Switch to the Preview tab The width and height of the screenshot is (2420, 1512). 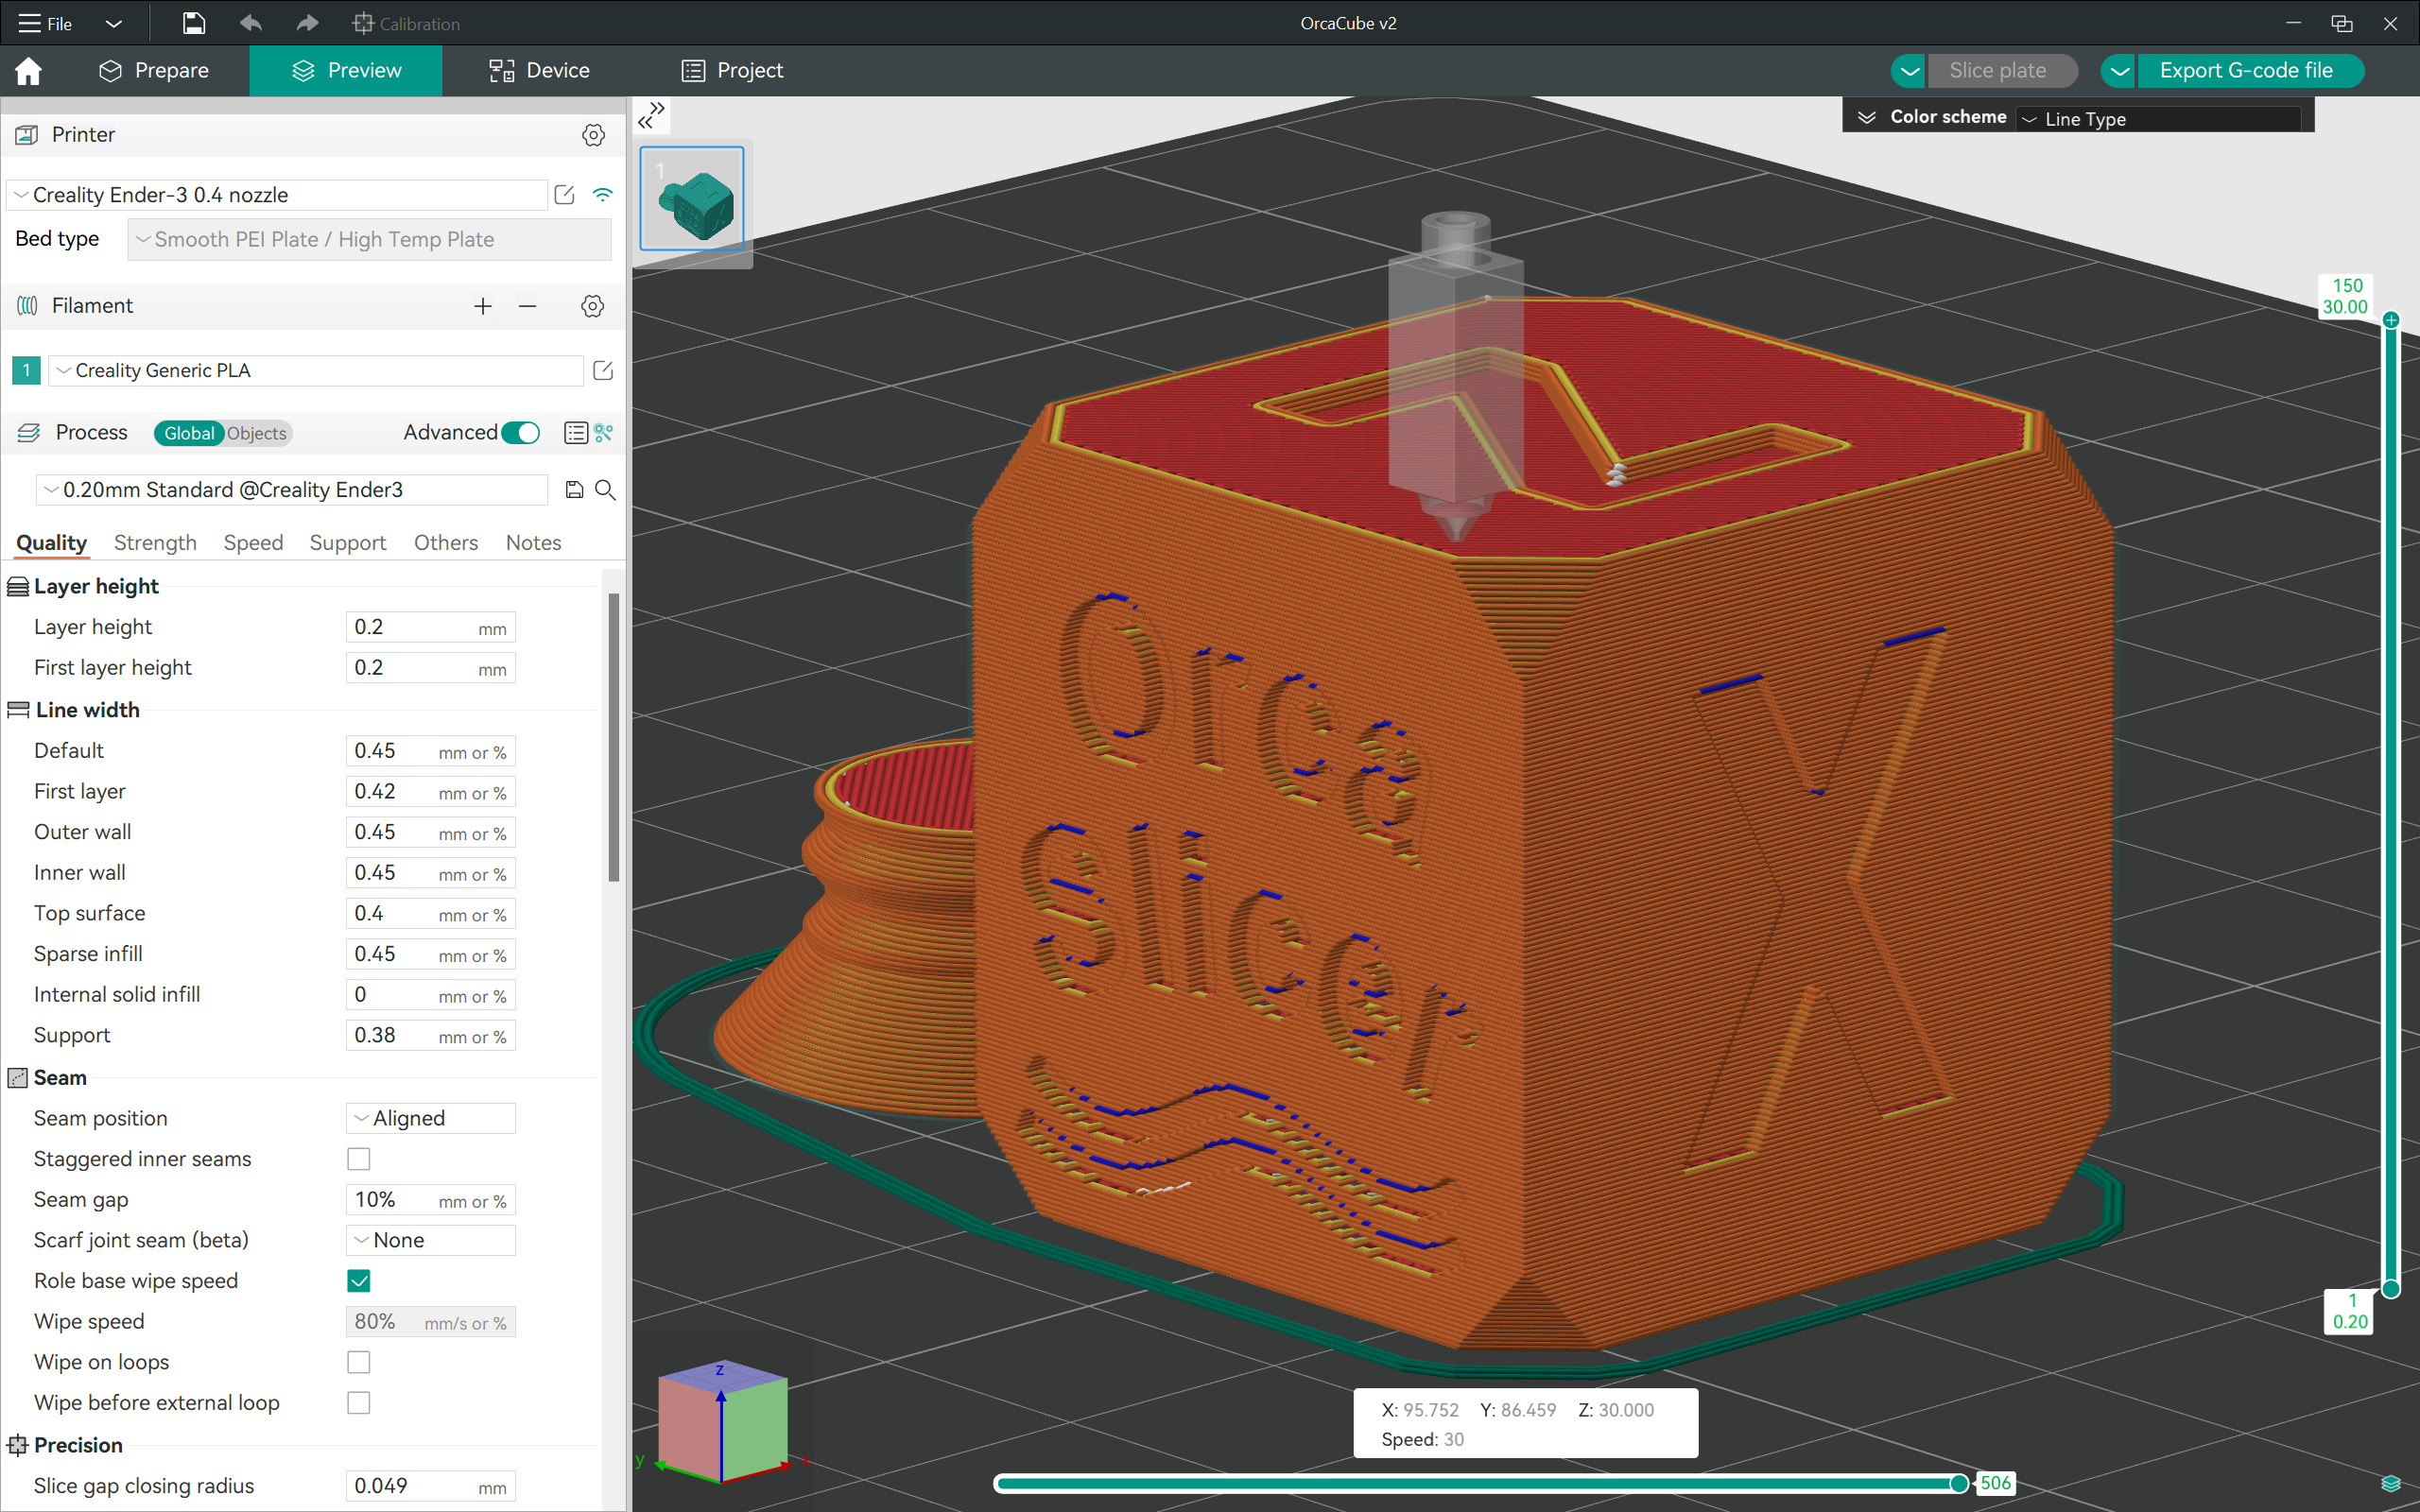(x=346, y=71)
